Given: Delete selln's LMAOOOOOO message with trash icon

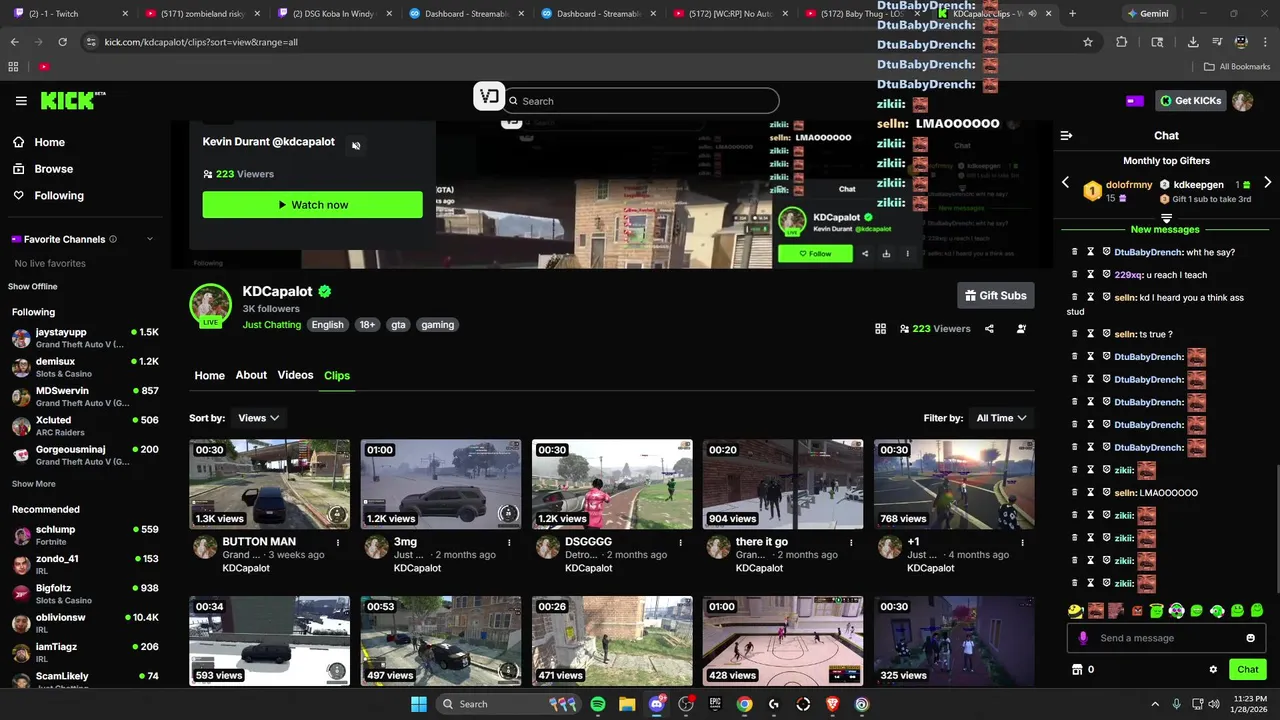Looking at the screenshot, I should [x=1075, y=493].
